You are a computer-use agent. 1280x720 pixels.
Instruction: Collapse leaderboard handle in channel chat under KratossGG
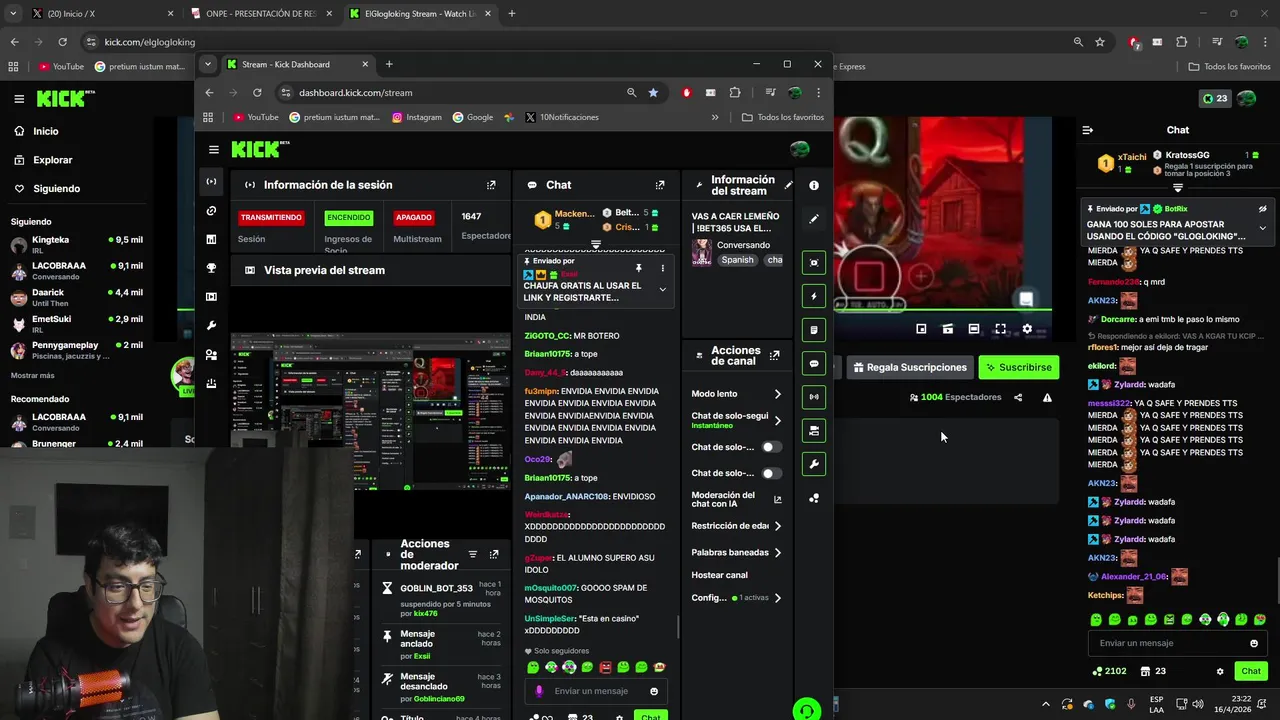coord(1178,188)
